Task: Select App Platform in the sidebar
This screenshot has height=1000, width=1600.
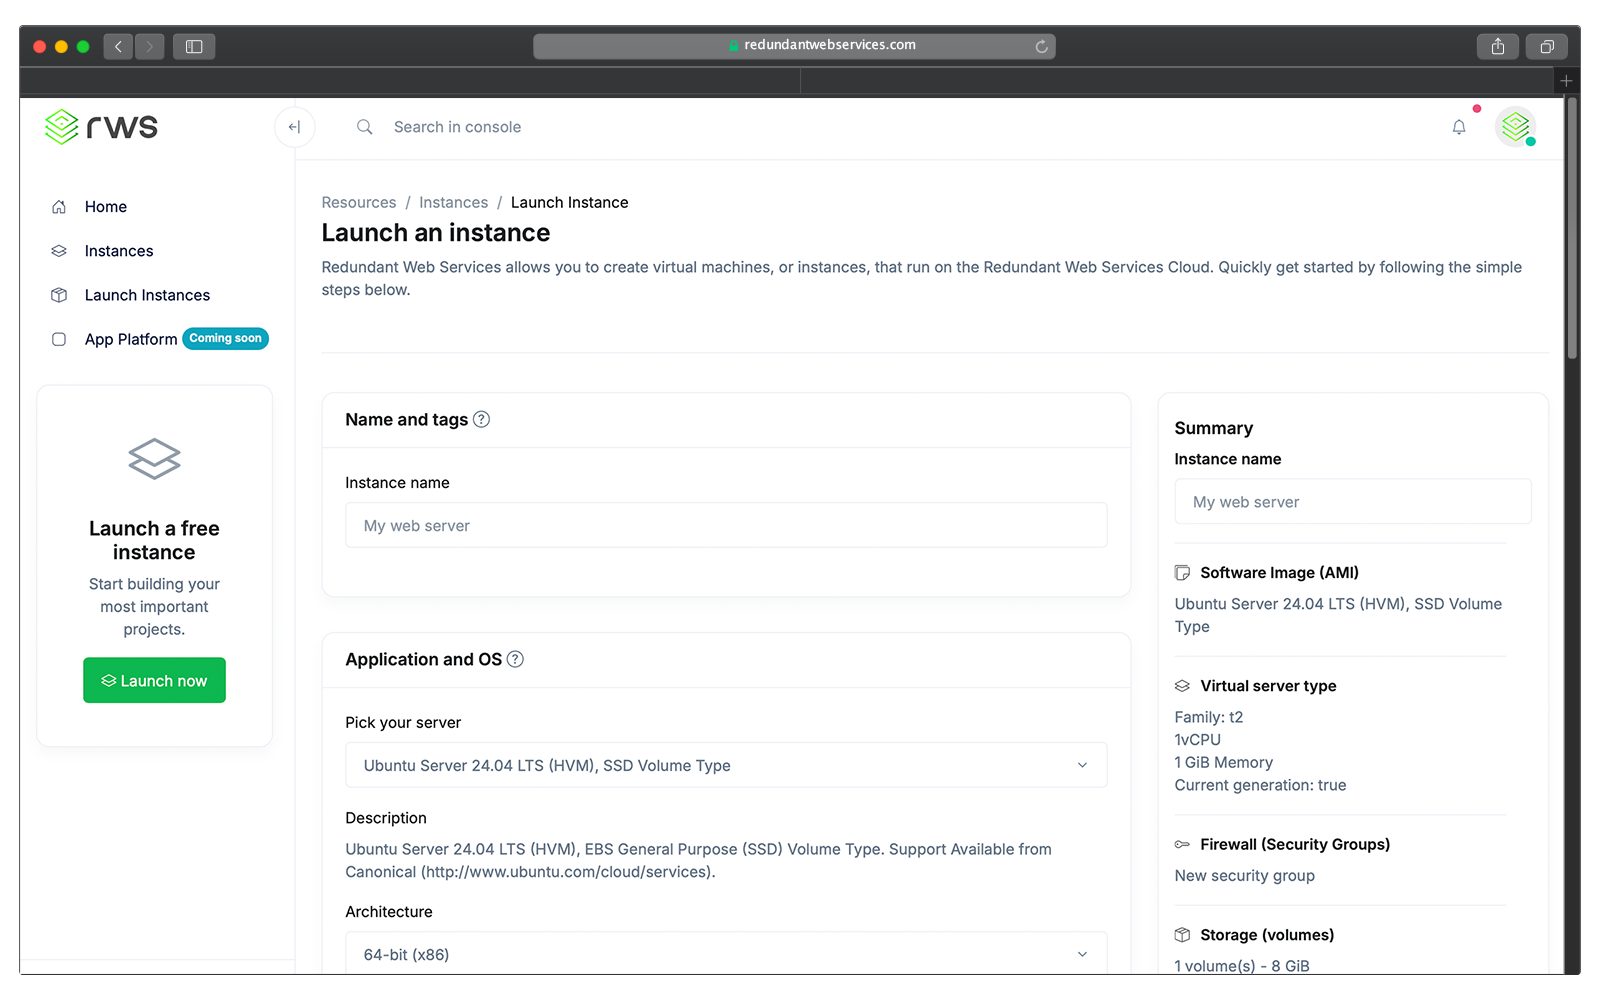Action: click(x=131, y=339)
